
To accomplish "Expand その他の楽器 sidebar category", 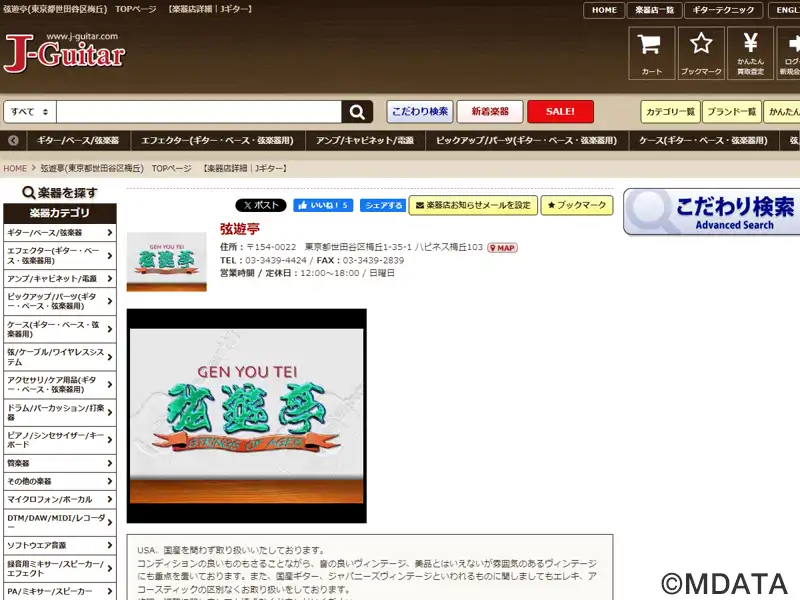I will [x=60, y=481].
